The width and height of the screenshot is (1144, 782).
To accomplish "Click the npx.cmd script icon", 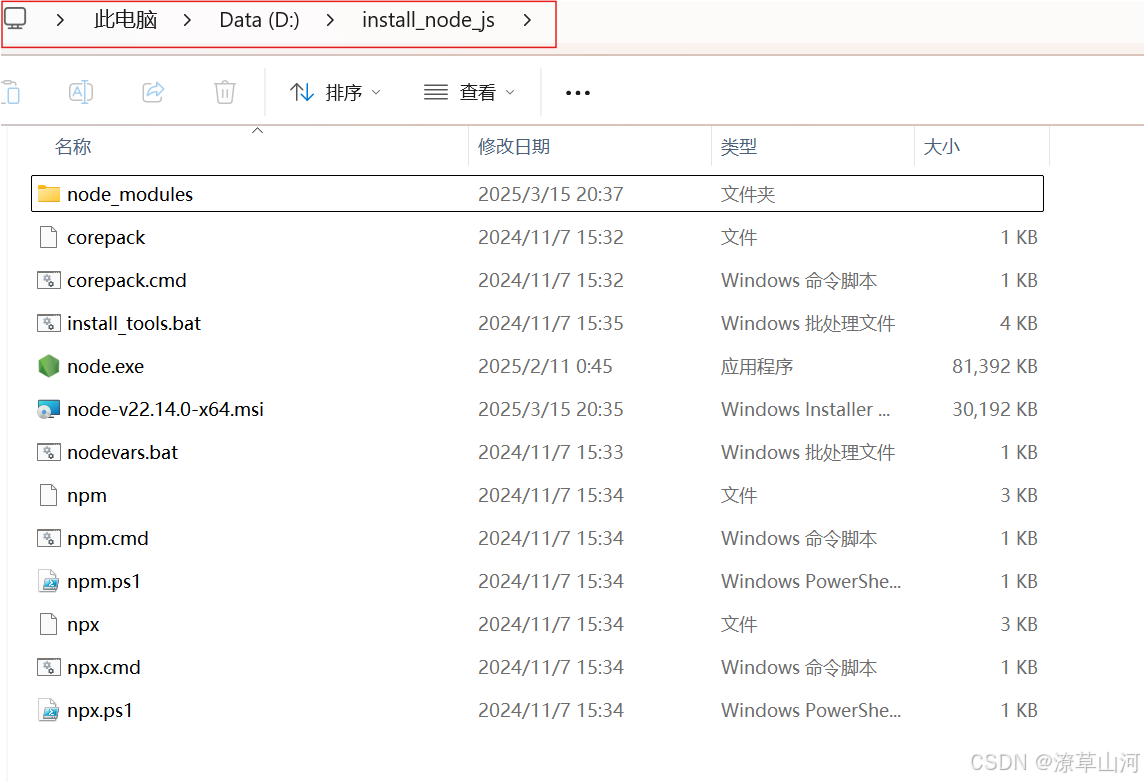I will pyautogui.click(x=49, y=667).
